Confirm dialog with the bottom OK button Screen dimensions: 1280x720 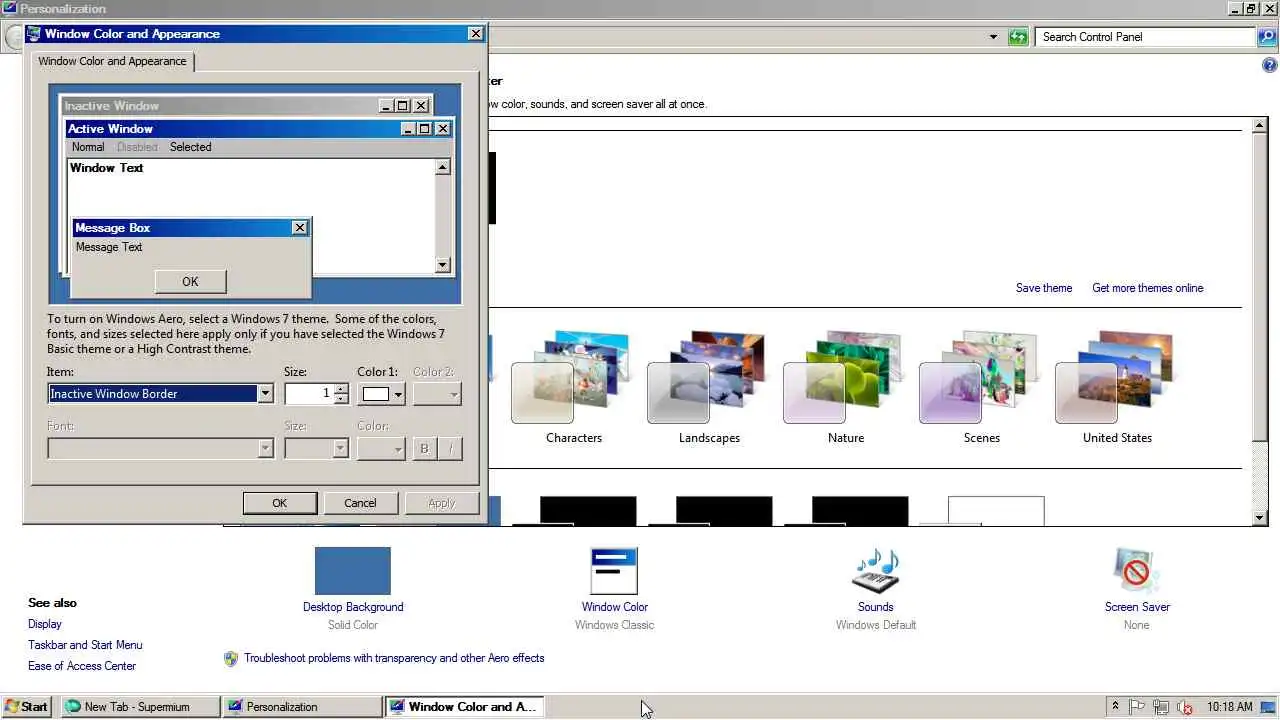click(x=280, y=503)
